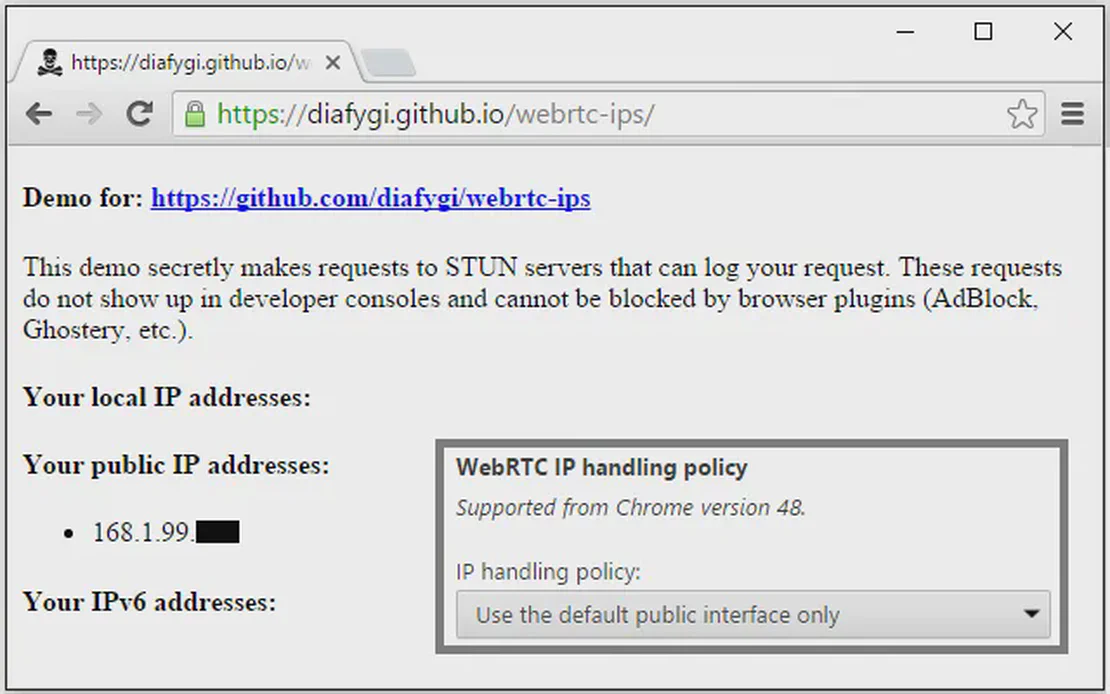This screenshot has width=1110, height=694.
Task: Open Chrome settings via the menu icon
Action: click(x=1072, y=114)
